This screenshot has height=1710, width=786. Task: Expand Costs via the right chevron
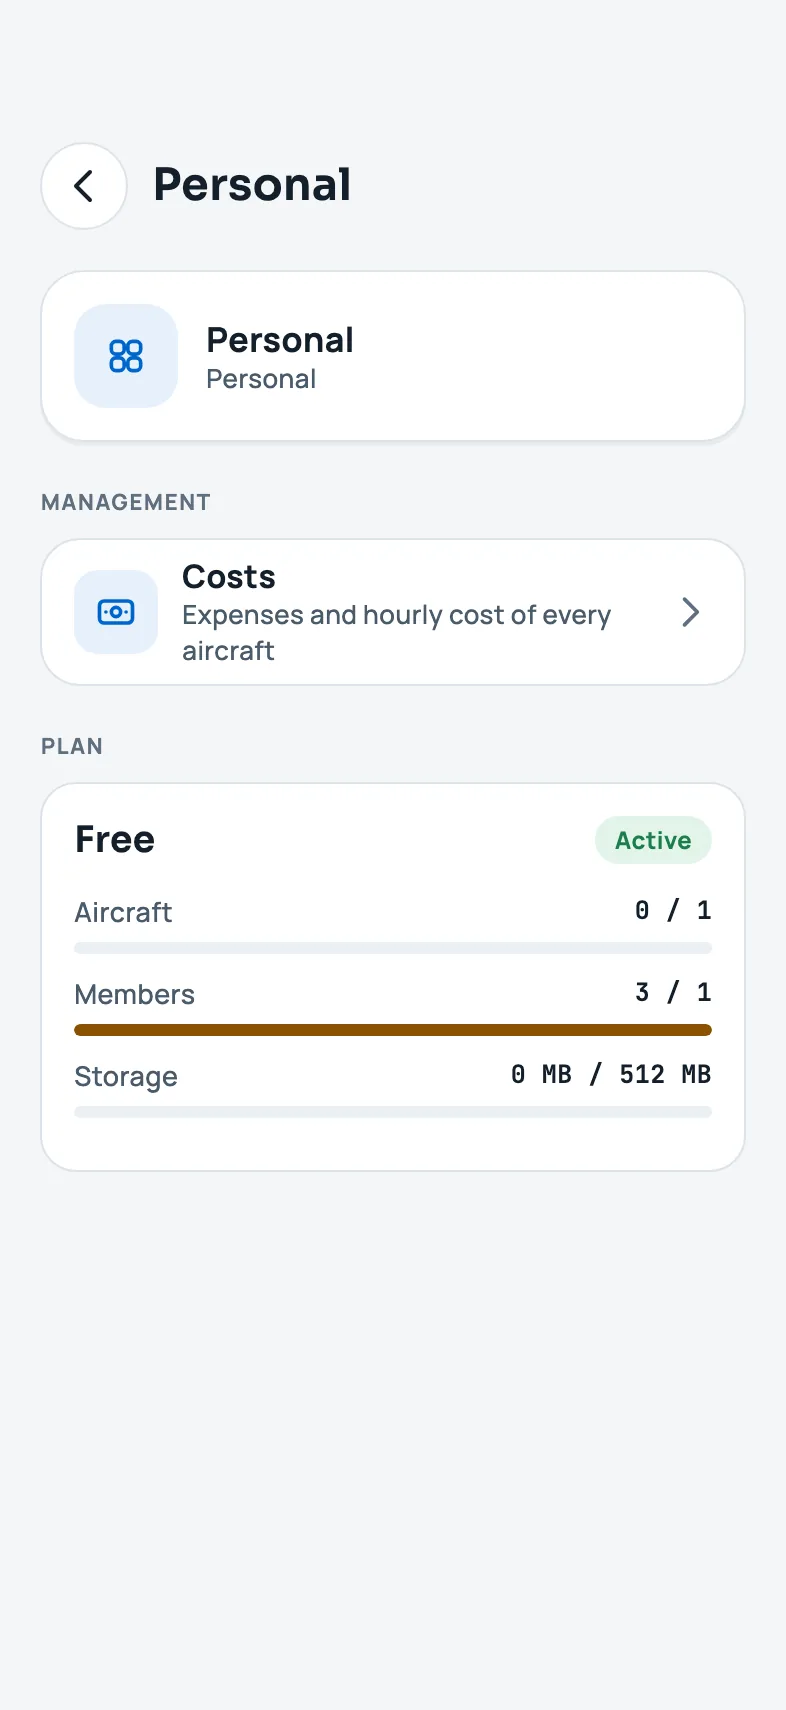690,612
